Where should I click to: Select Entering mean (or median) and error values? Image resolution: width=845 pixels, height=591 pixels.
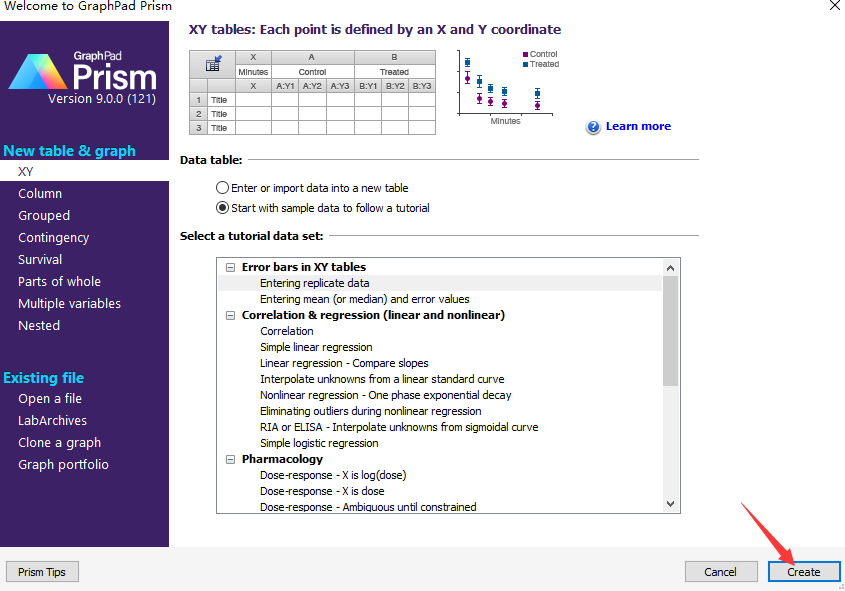coord(365,299)
